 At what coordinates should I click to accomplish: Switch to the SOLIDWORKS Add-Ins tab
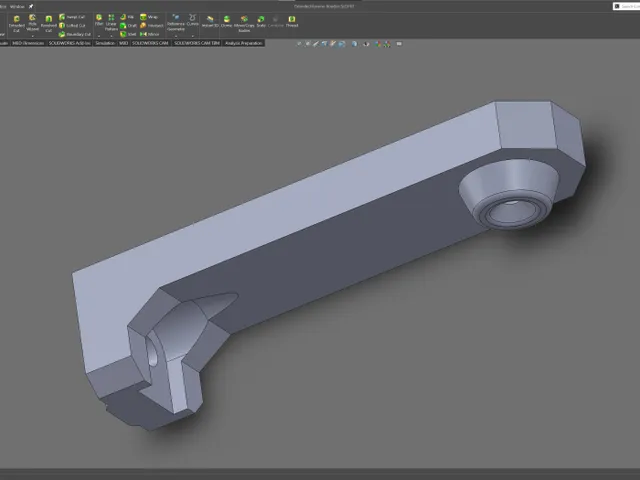coord(69,43)
